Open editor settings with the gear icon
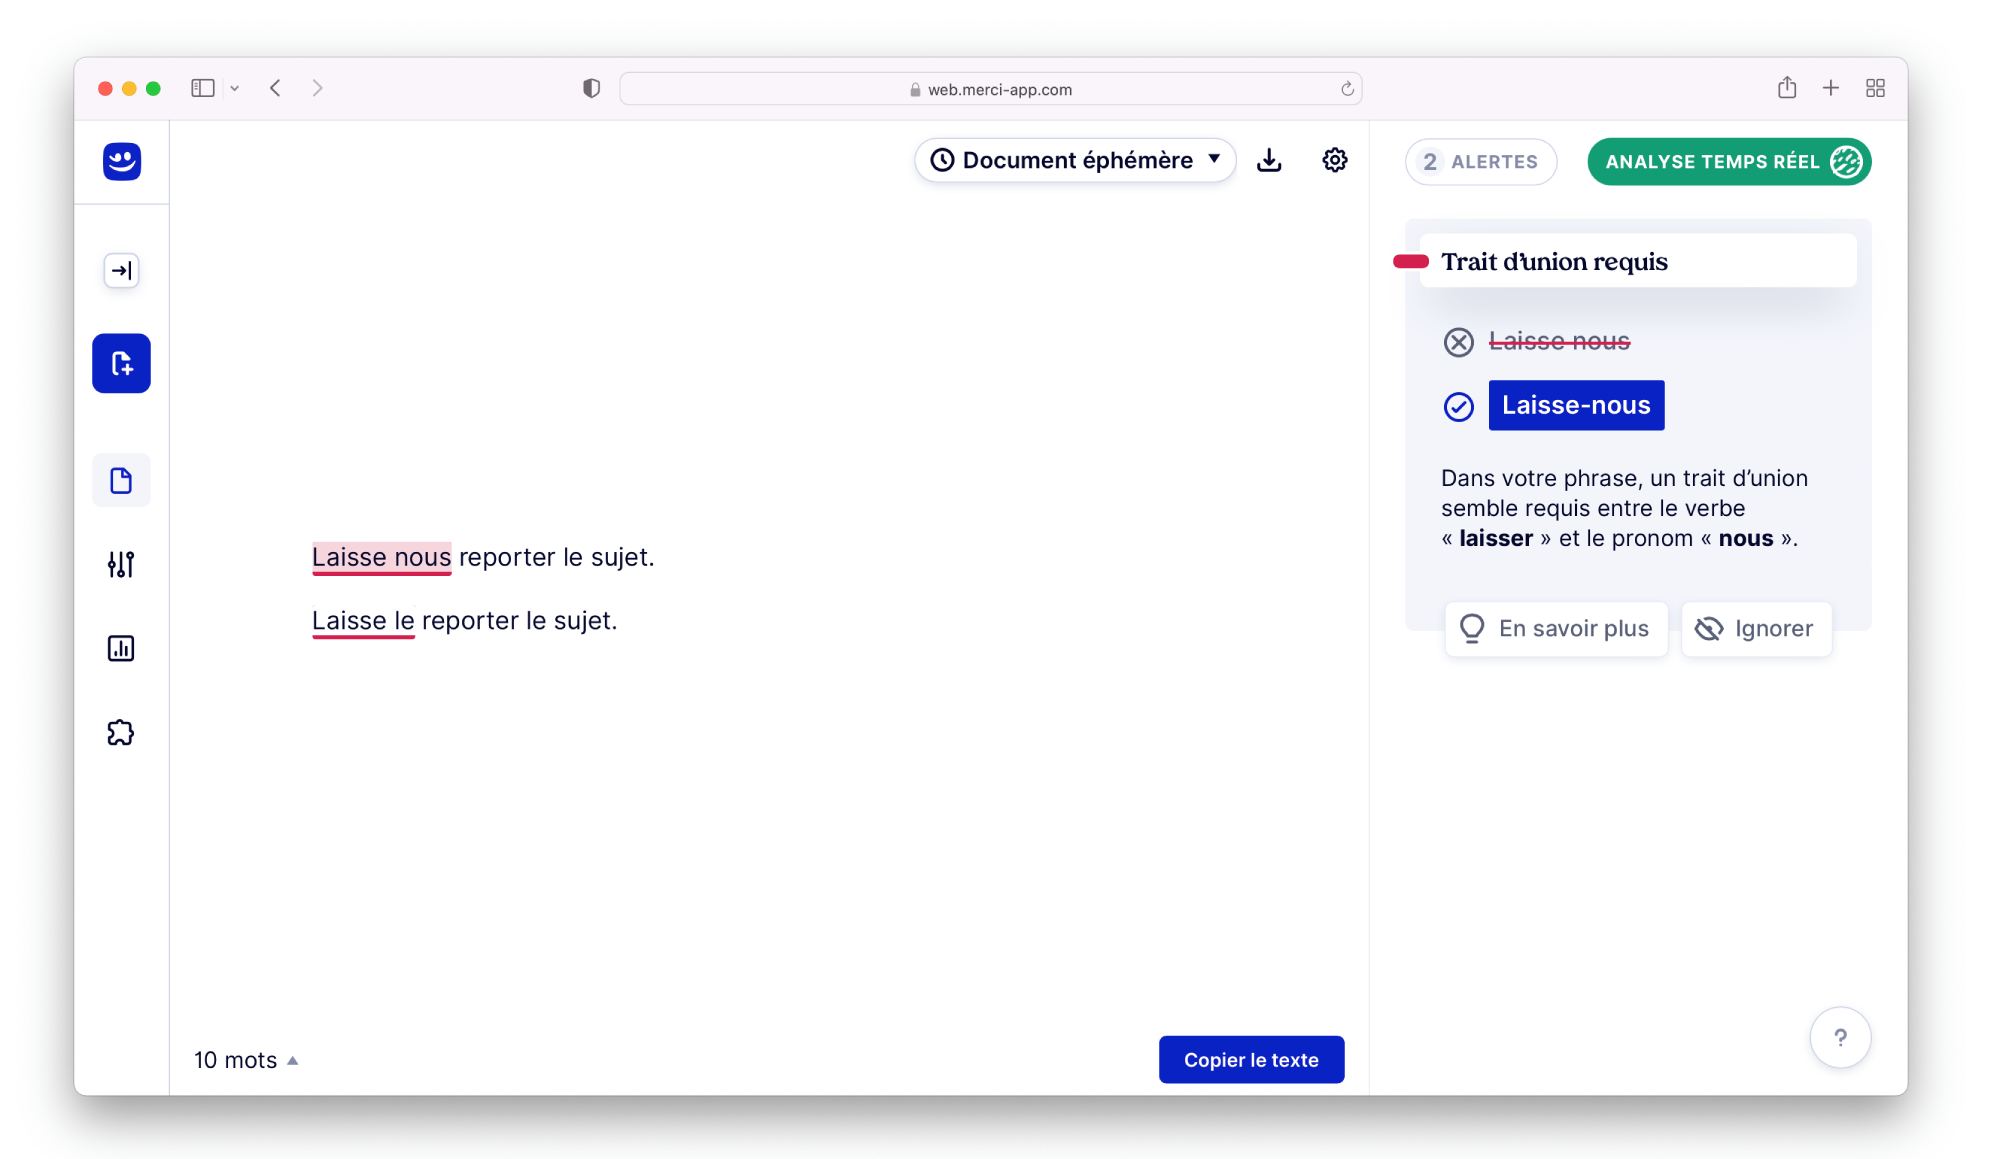 (1335, 160)
